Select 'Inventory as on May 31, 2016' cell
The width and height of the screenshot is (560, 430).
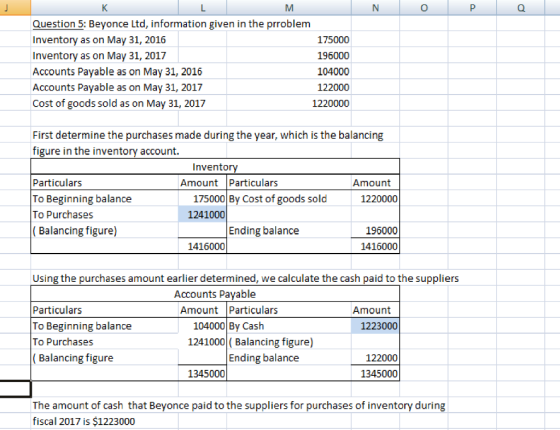tap(99, 40)
